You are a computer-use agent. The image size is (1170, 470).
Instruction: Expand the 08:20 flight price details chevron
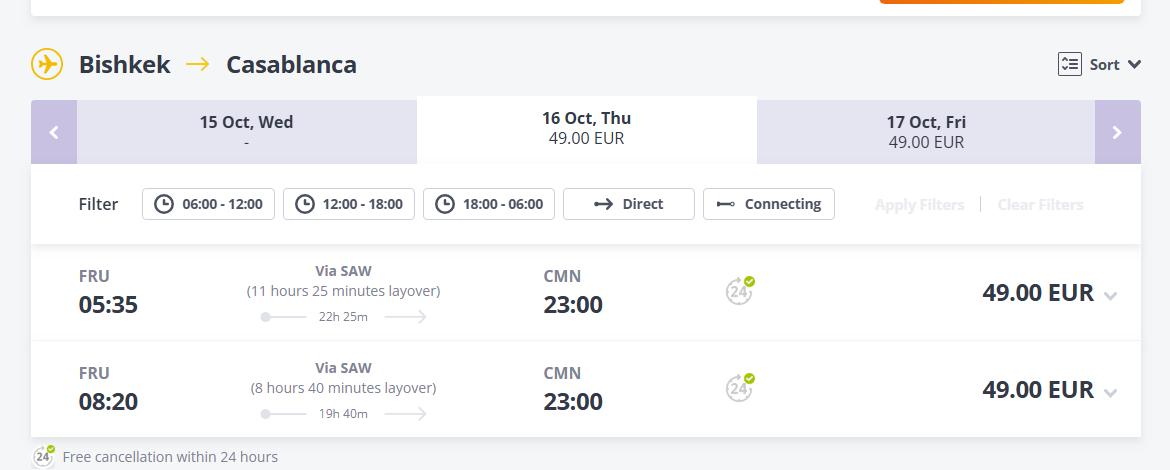[1110, 393]
